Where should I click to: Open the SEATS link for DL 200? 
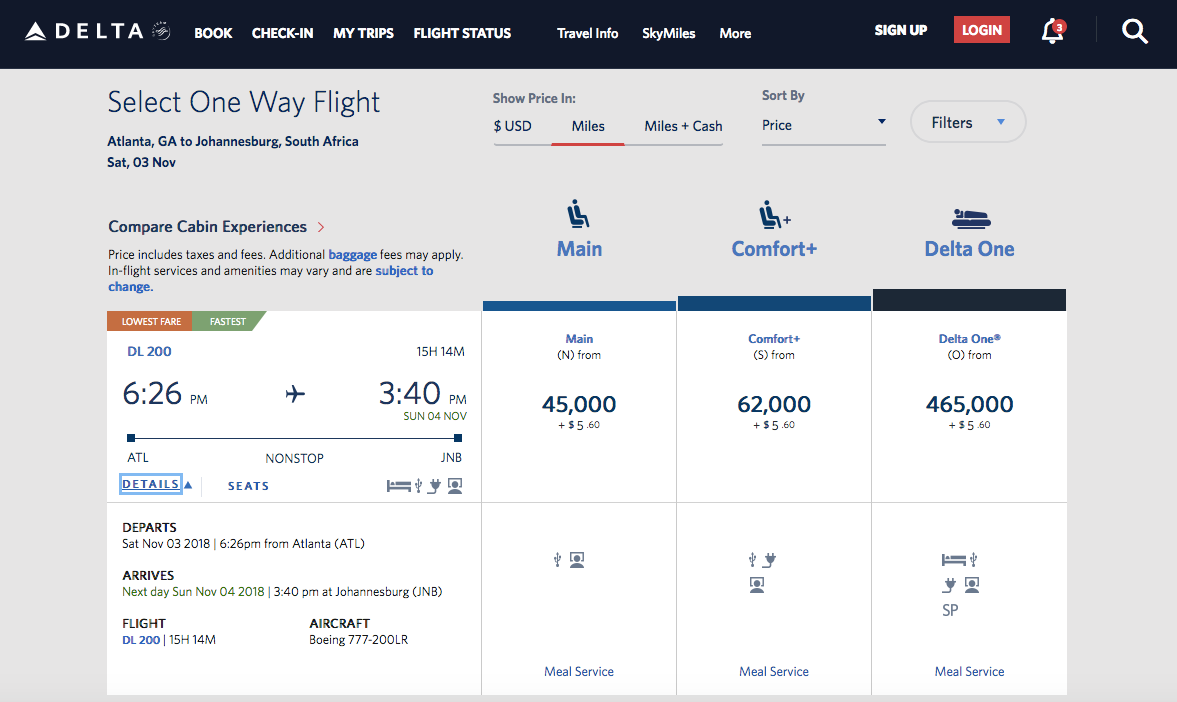248,486
